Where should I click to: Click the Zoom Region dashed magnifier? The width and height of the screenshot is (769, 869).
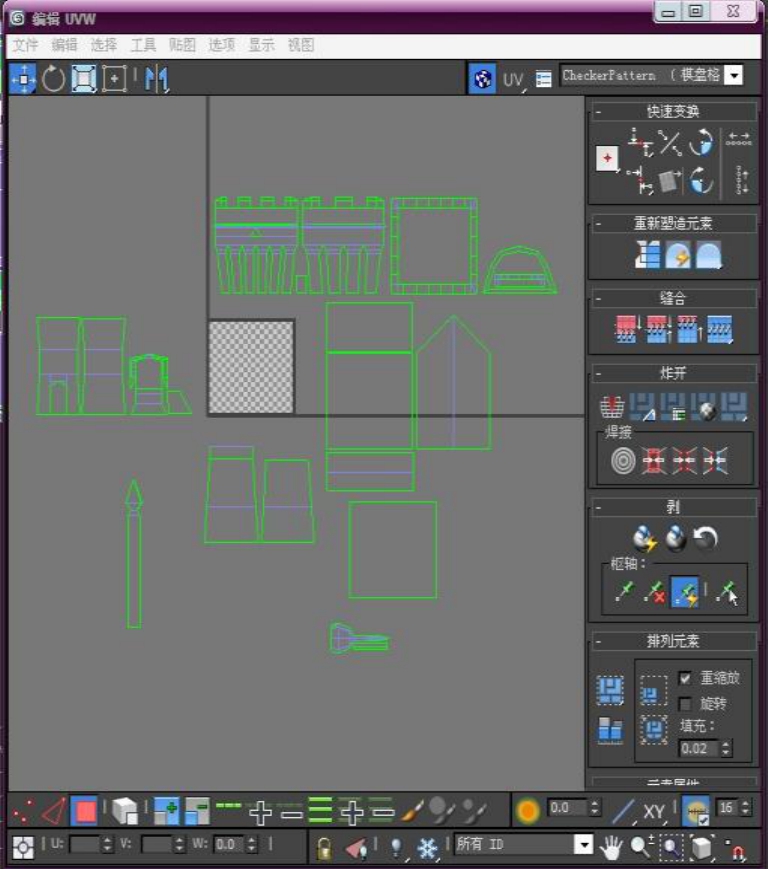pos(671,847)
